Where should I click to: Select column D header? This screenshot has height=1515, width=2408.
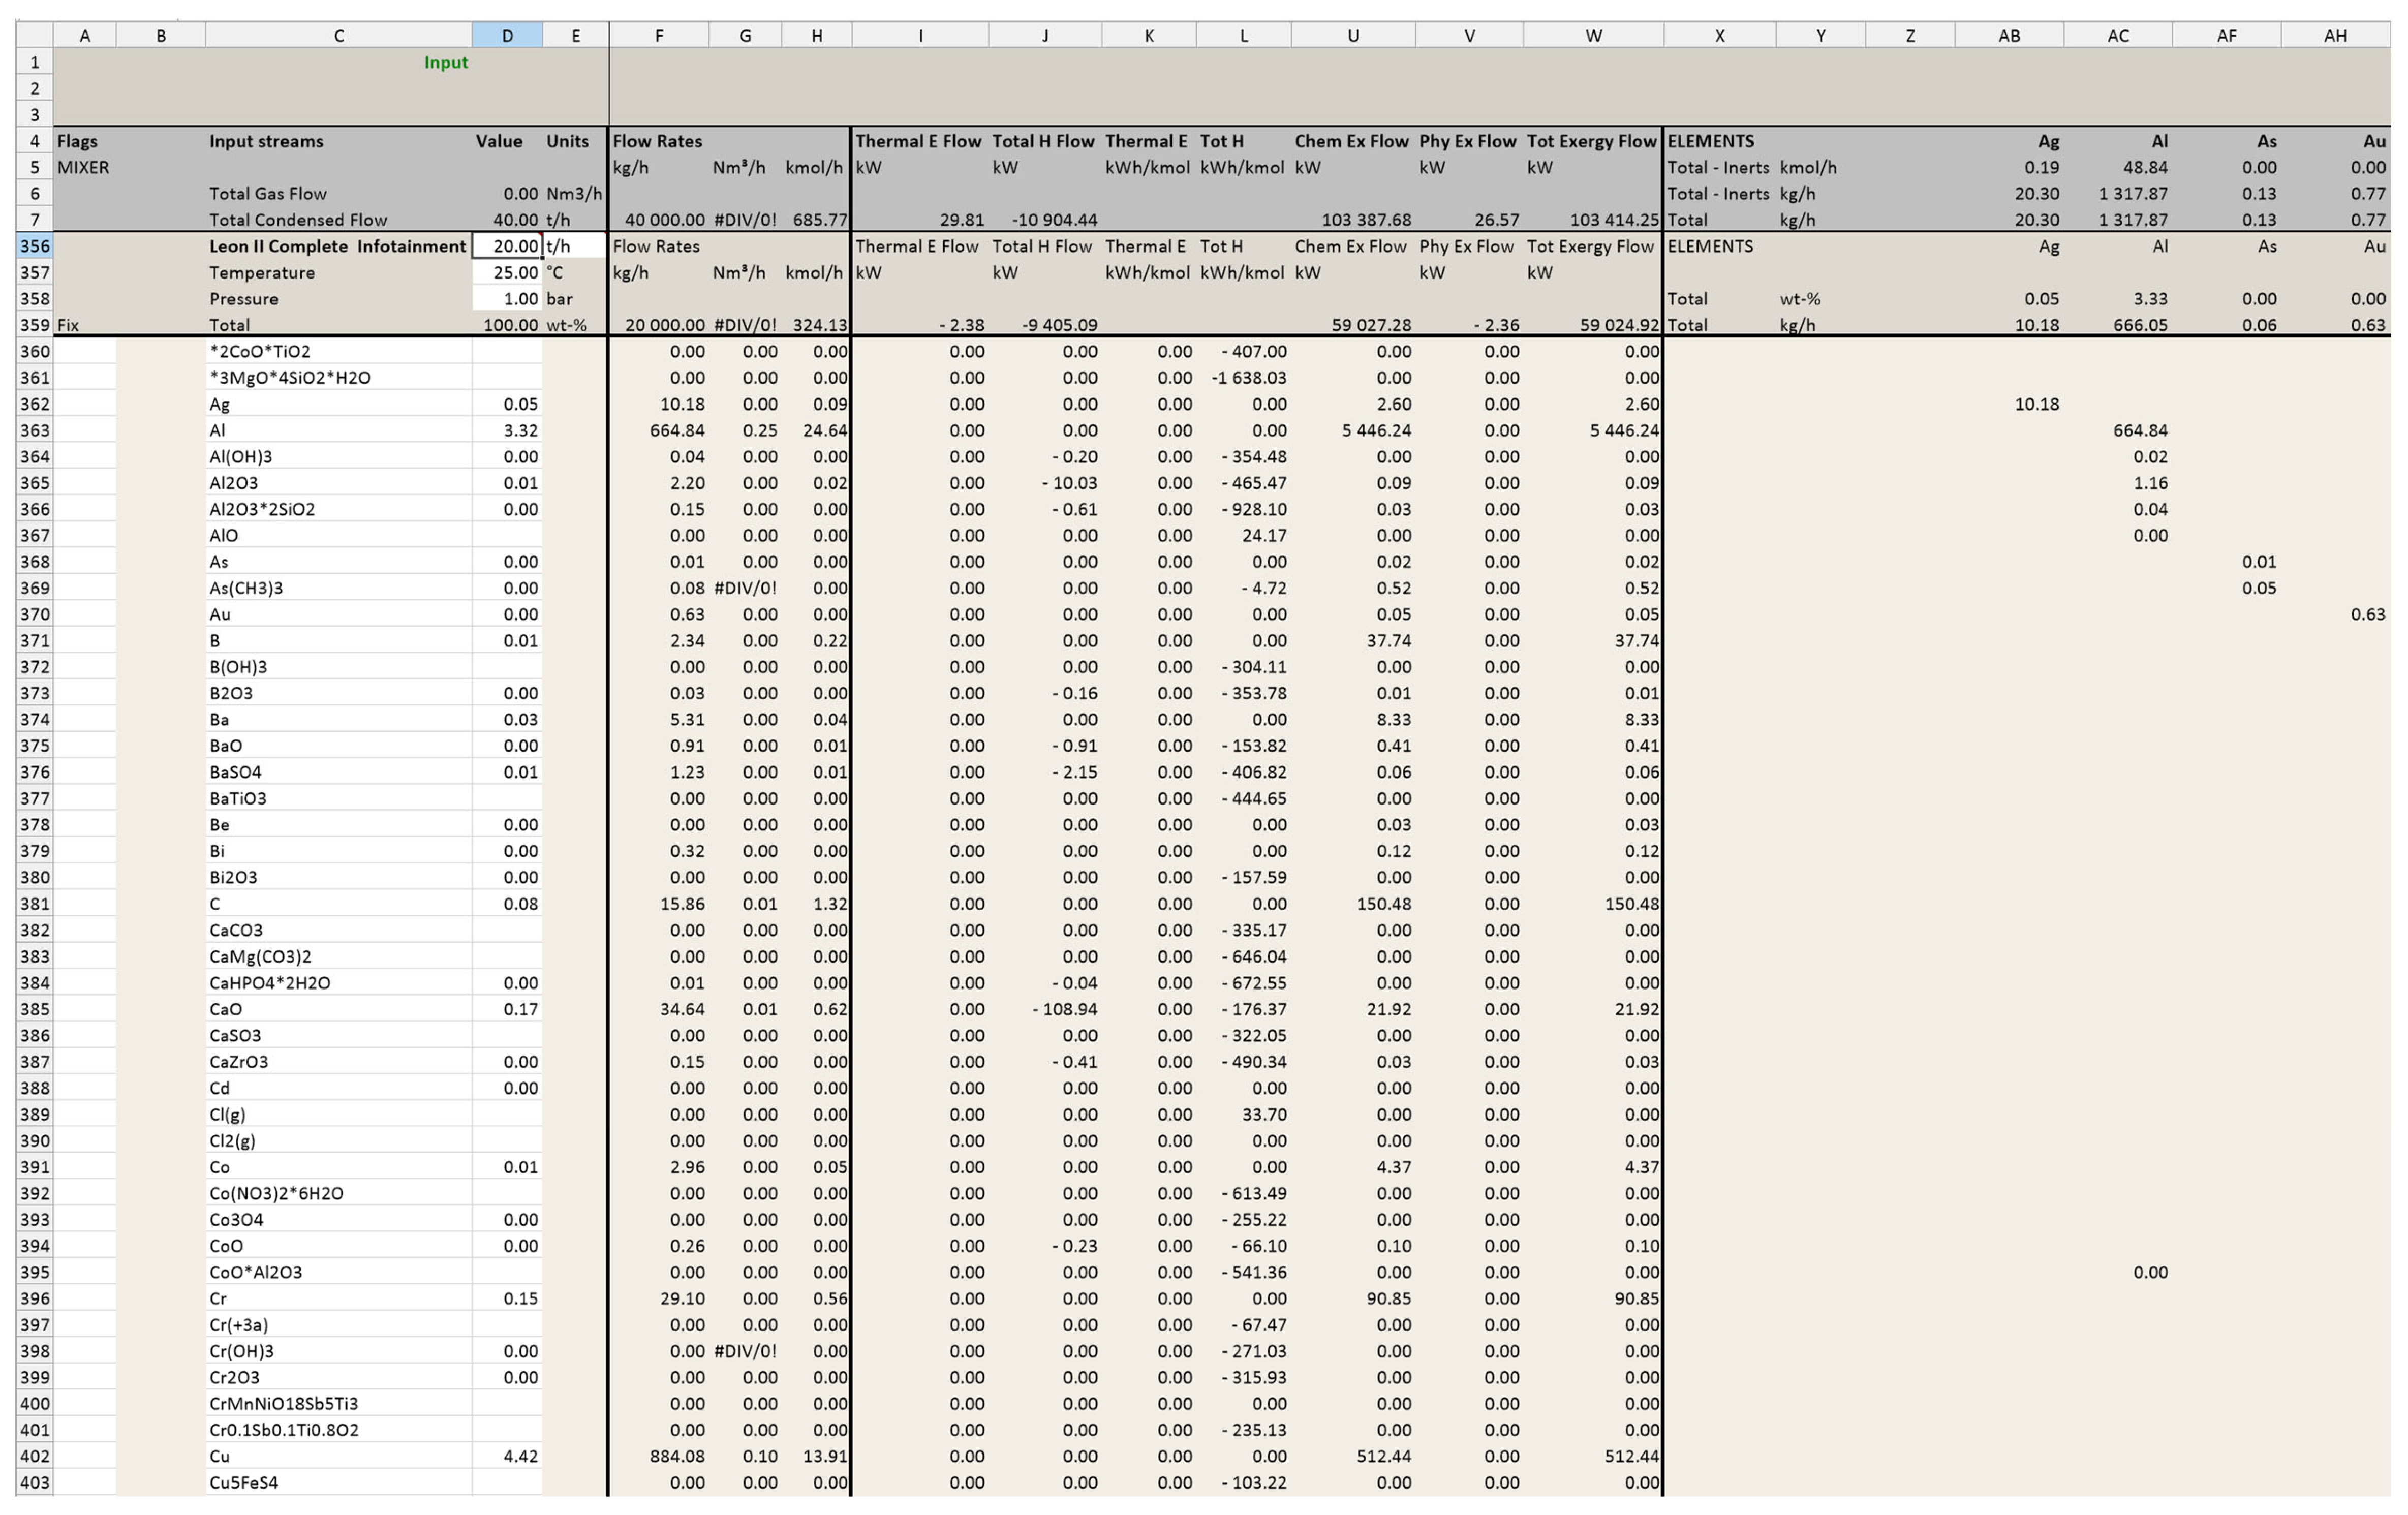(507, 35)
